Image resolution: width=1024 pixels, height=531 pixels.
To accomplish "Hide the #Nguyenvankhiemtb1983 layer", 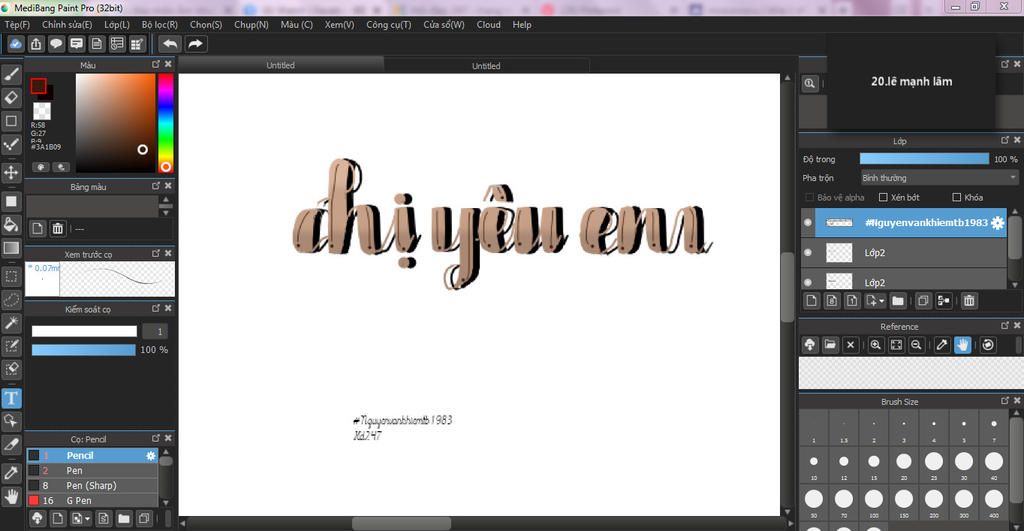I will tap(808, 223).
